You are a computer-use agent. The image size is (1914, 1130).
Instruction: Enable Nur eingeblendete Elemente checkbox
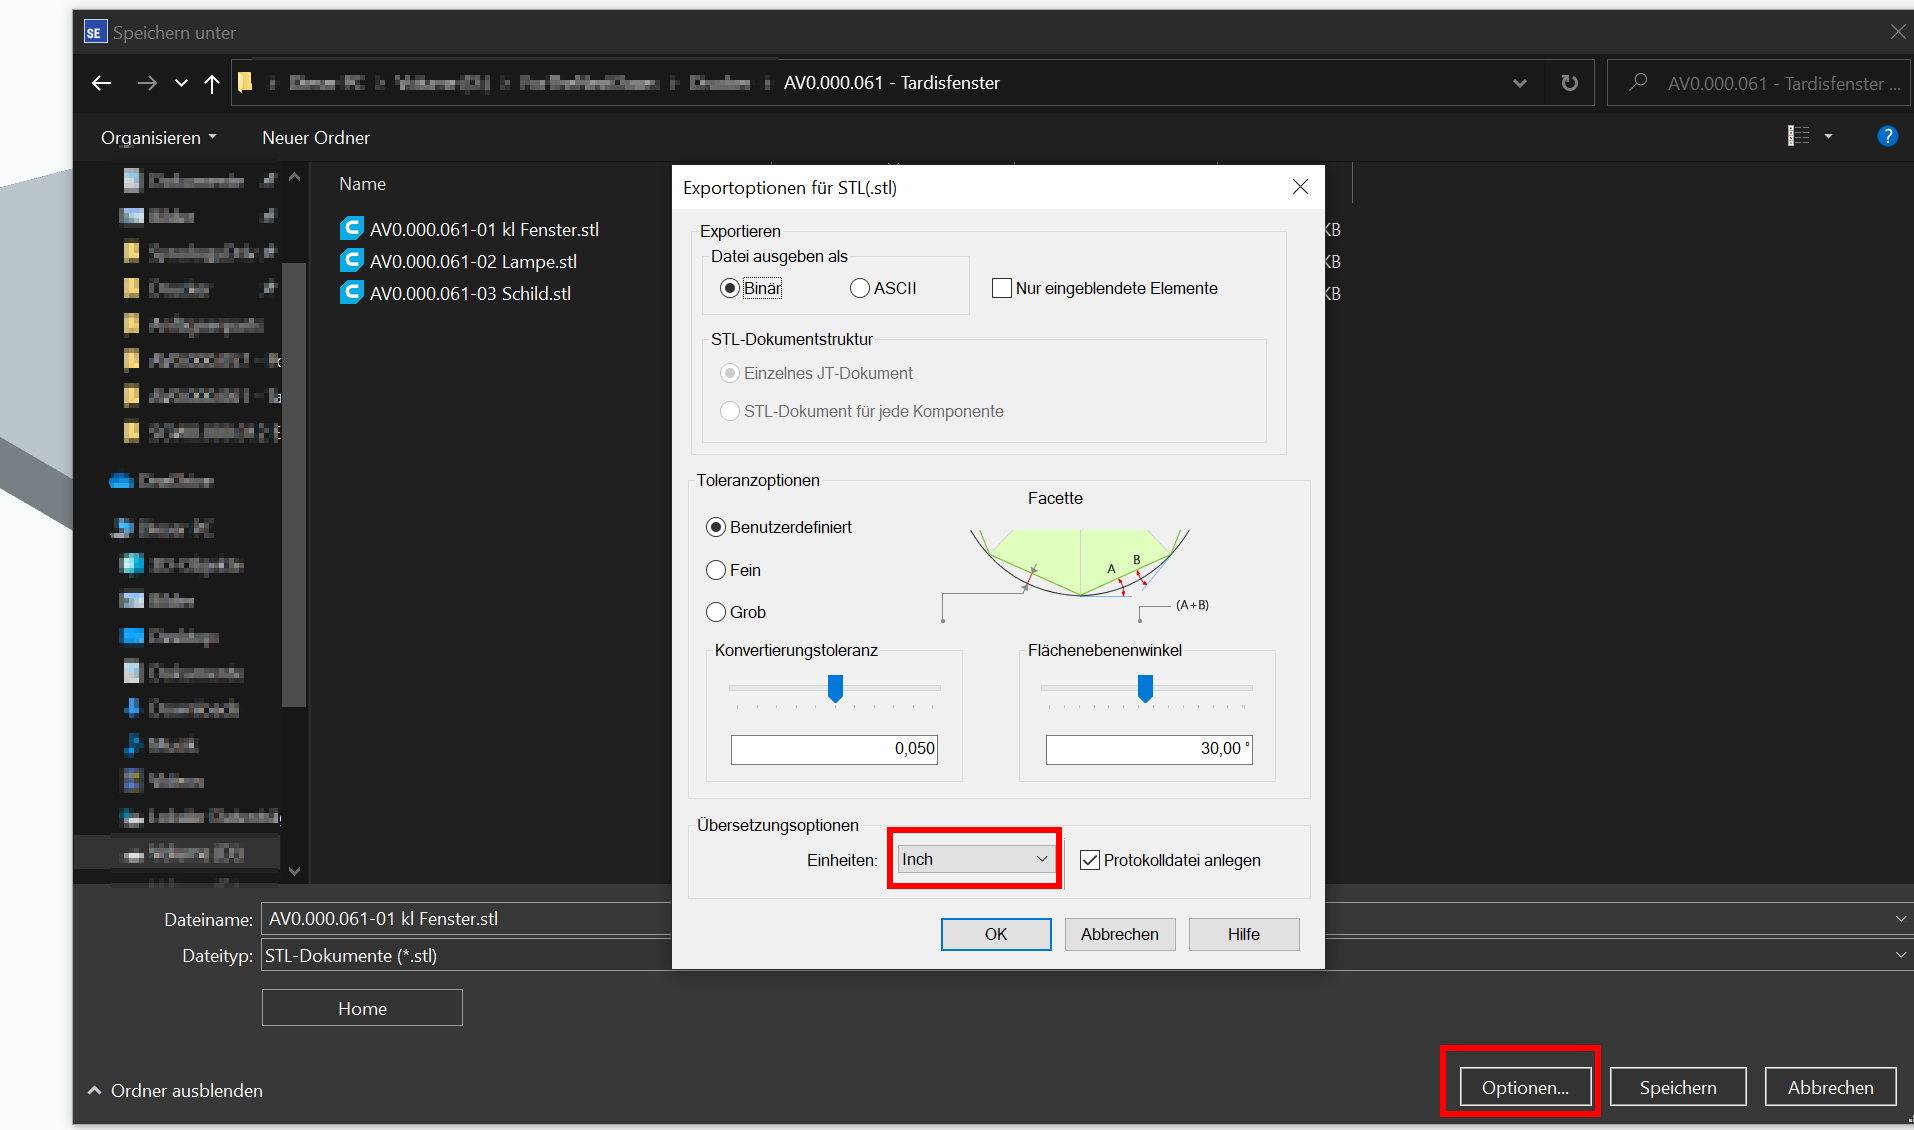click(1002, 288)
